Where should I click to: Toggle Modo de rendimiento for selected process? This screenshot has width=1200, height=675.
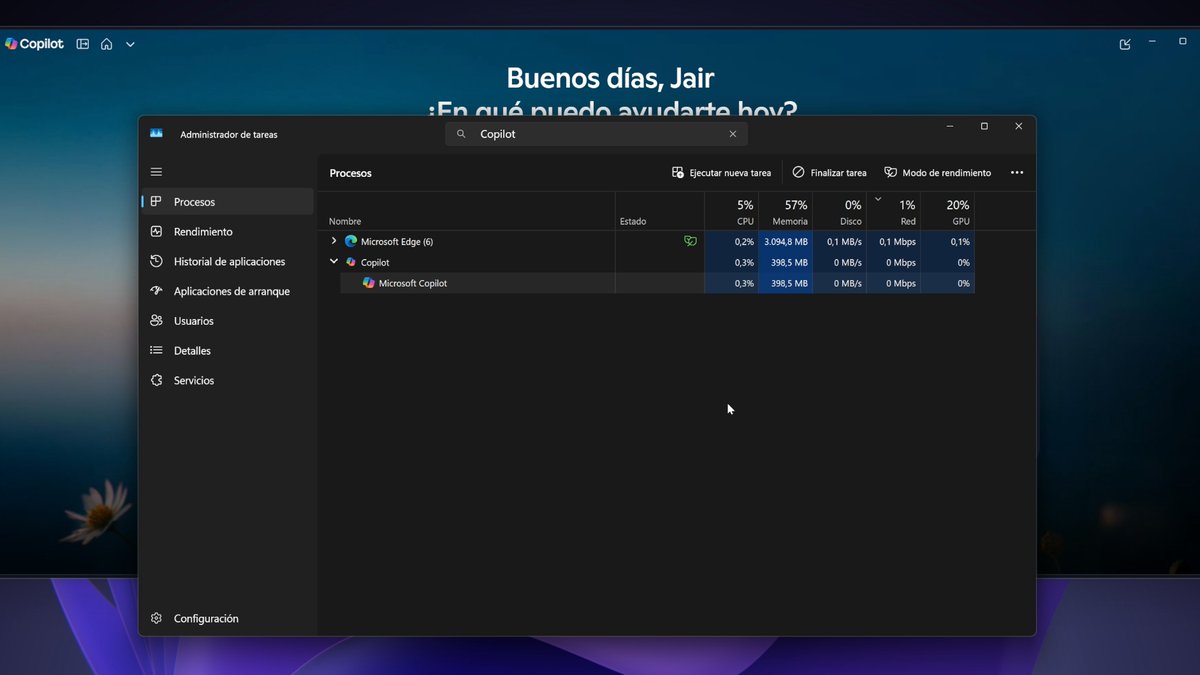(x=936, y=172)
